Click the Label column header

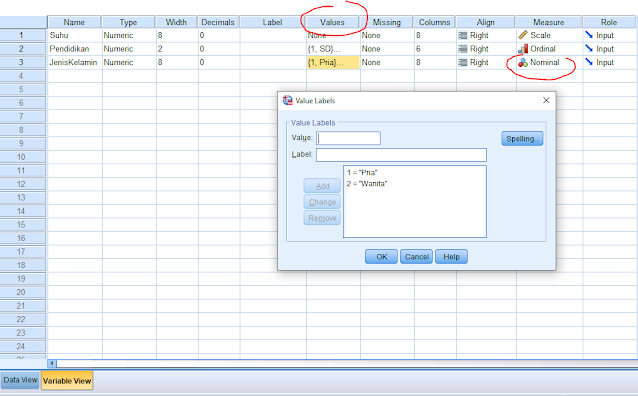pyautogui.click(x=272, y=22)
